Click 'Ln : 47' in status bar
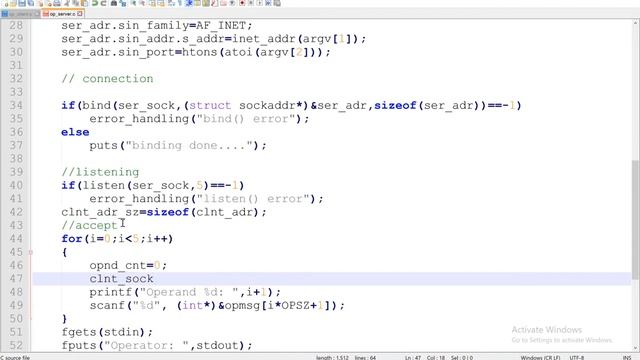Image resolution: width=640 pixels, height=360 pixels. click(x=413, y=358)
